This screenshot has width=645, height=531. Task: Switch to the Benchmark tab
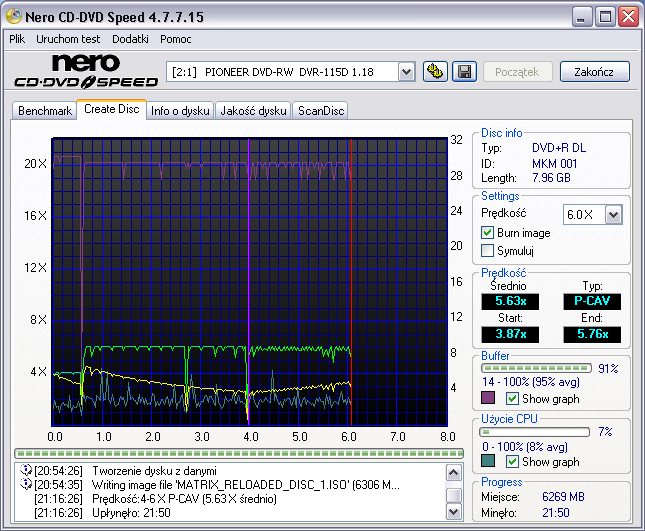(45, 111)
